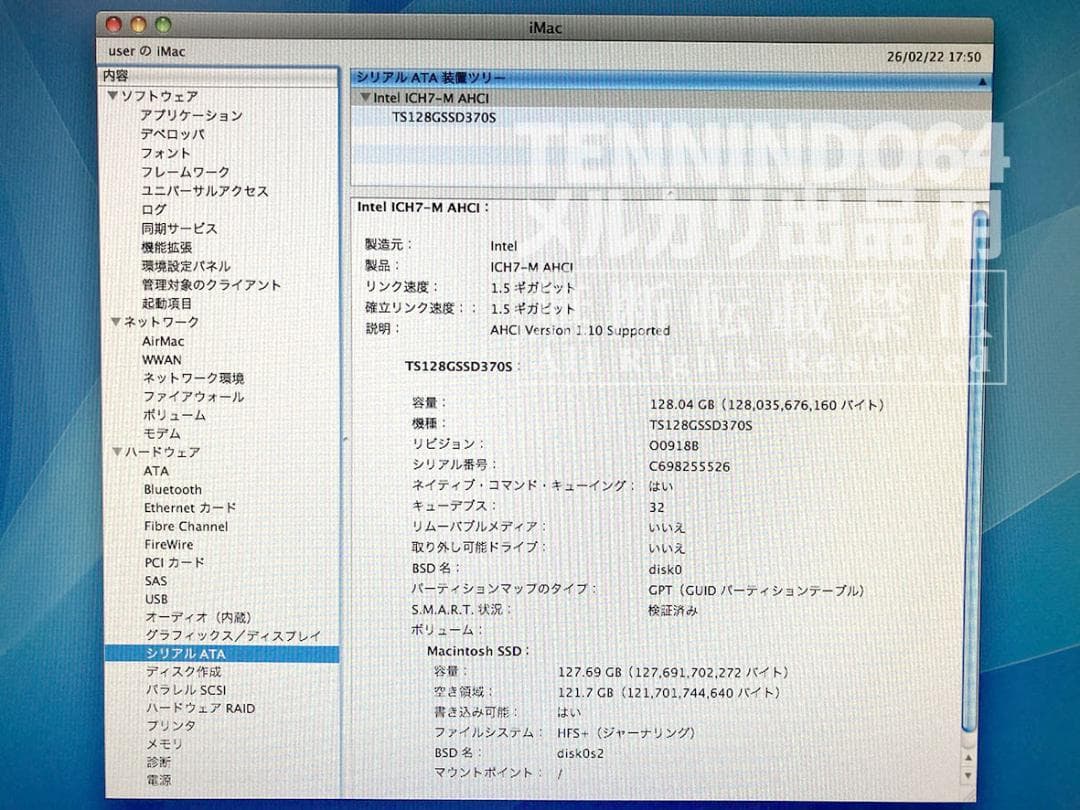Open 環境設定パネル in the sidebar
The width and height of the screenshot is (1080, 810).
coord(186,266)
